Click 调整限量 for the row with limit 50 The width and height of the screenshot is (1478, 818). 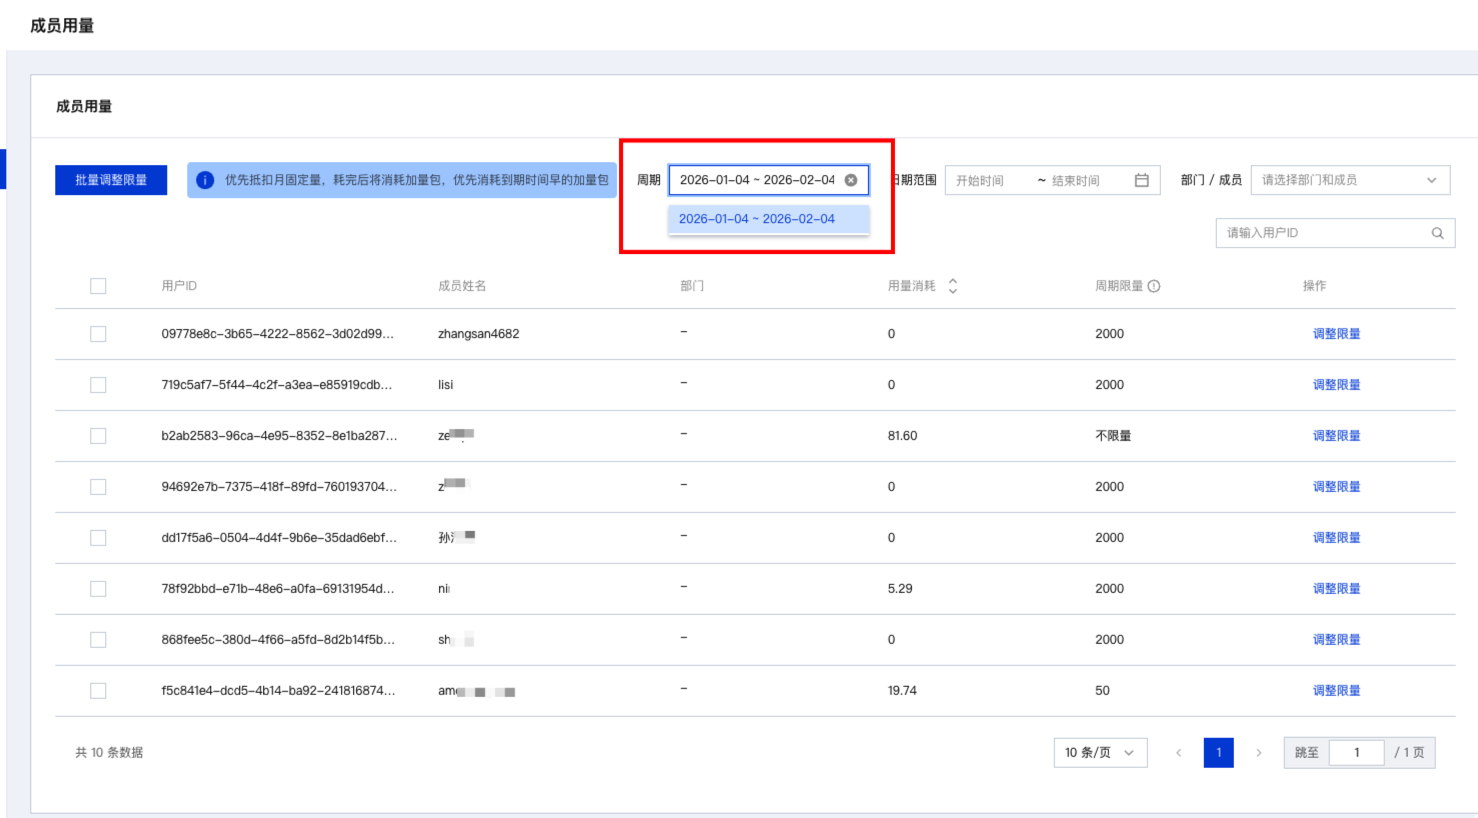click(1336, 691)
